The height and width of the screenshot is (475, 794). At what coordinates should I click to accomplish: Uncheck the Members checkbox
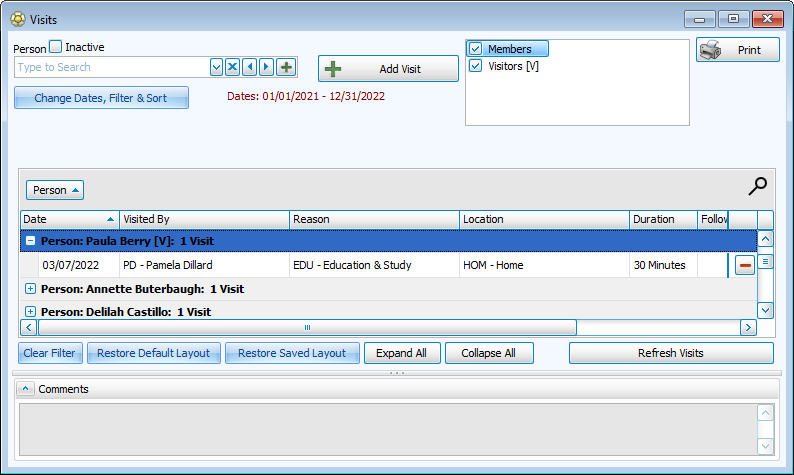tap(476, 49)
